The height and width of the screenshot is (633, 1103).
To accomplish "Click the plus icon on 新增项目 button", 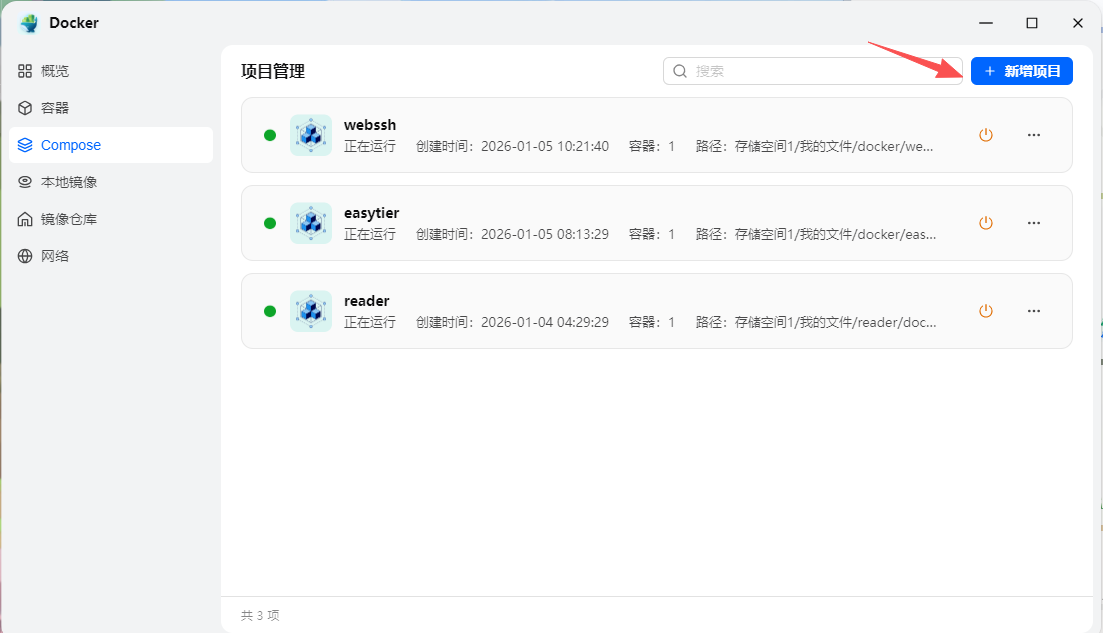I will pyautogui.click(x=990, y=71).
